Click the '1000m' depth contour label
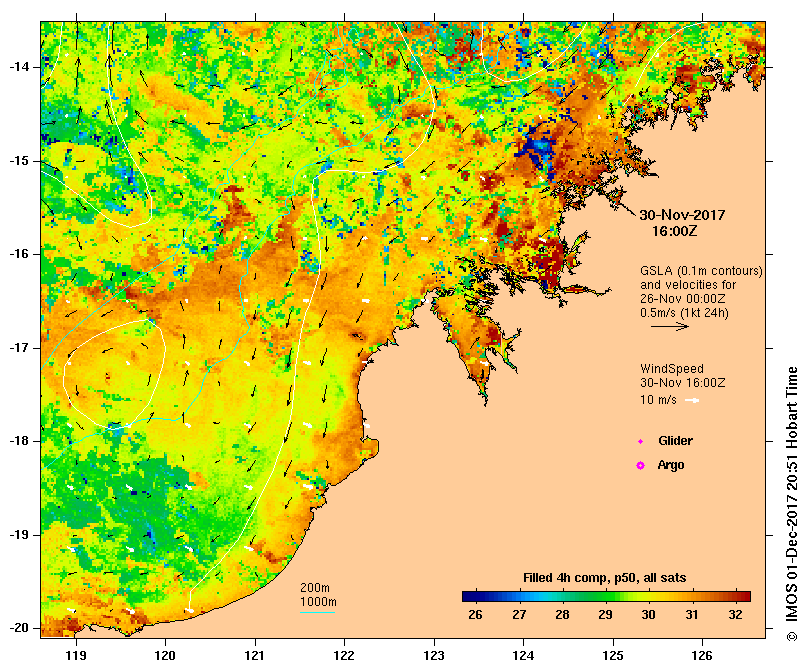The image size is (809, 672). (318, 602)
